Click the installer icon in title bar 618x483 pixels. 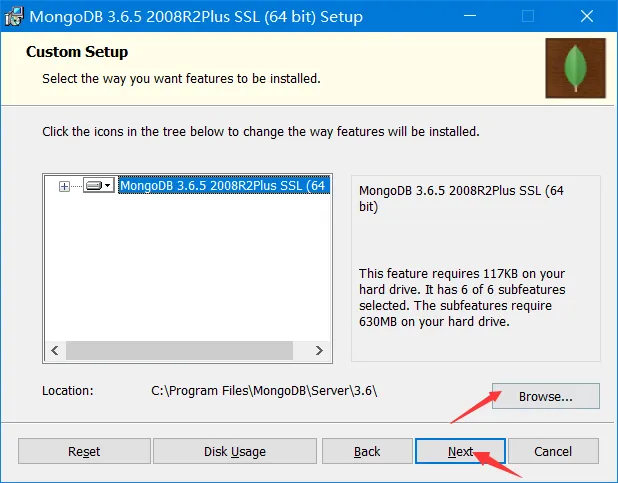click(14, 17)
